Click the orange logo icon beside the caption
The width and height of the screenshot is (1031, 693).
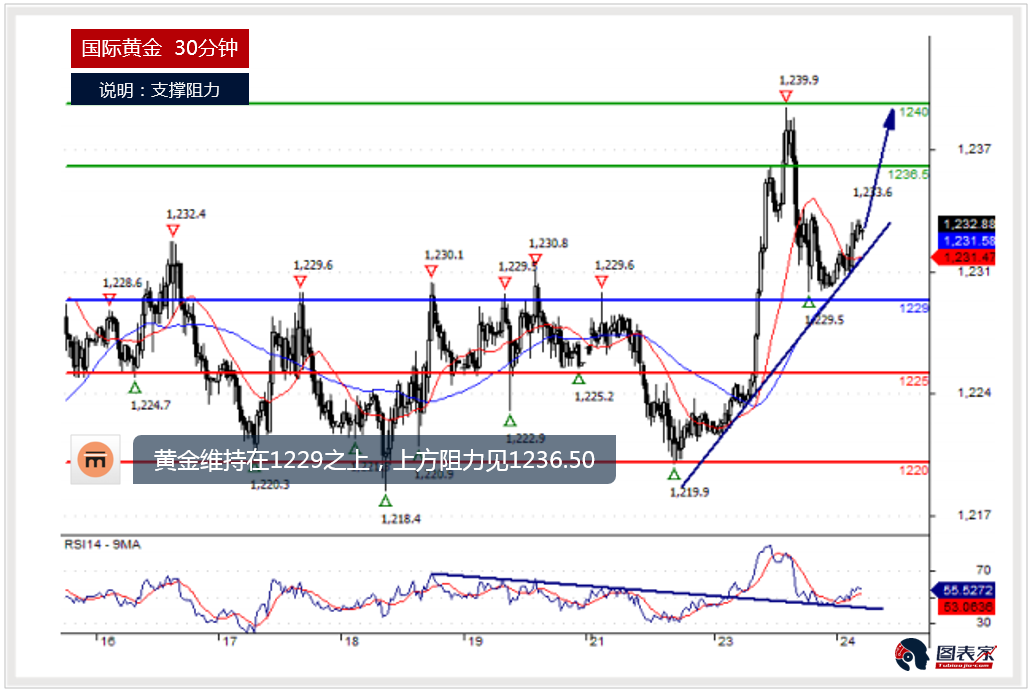tap(95, 460)
